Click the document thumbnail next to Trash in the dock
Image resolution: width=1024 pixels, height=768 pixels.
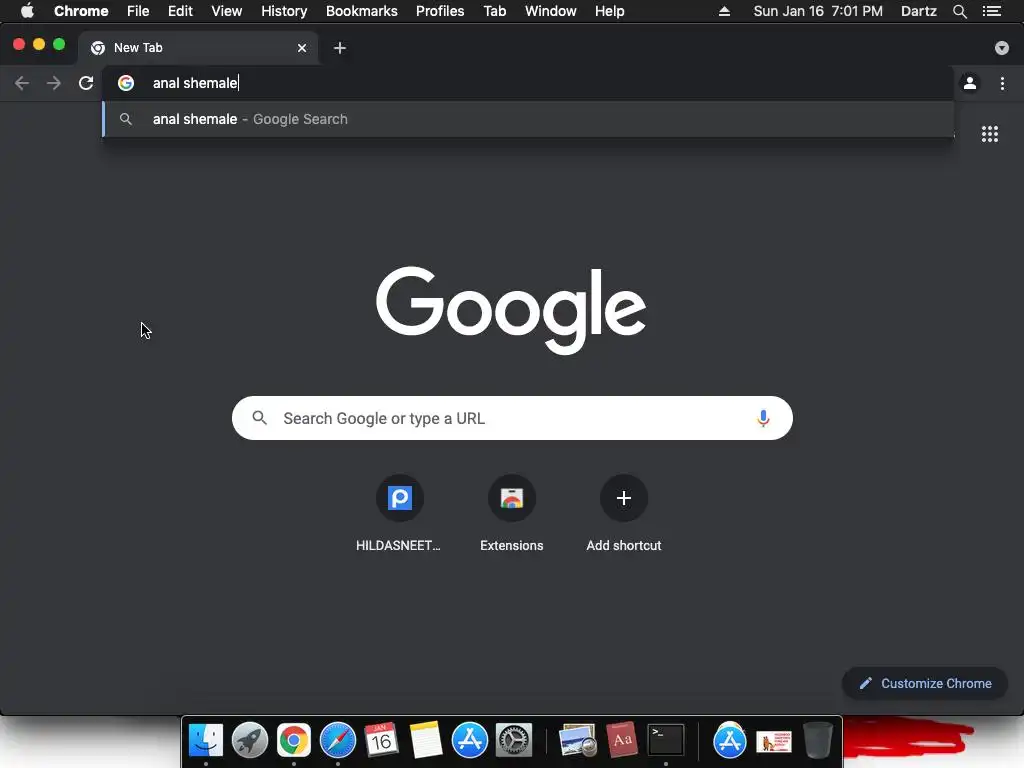point(773,741)
